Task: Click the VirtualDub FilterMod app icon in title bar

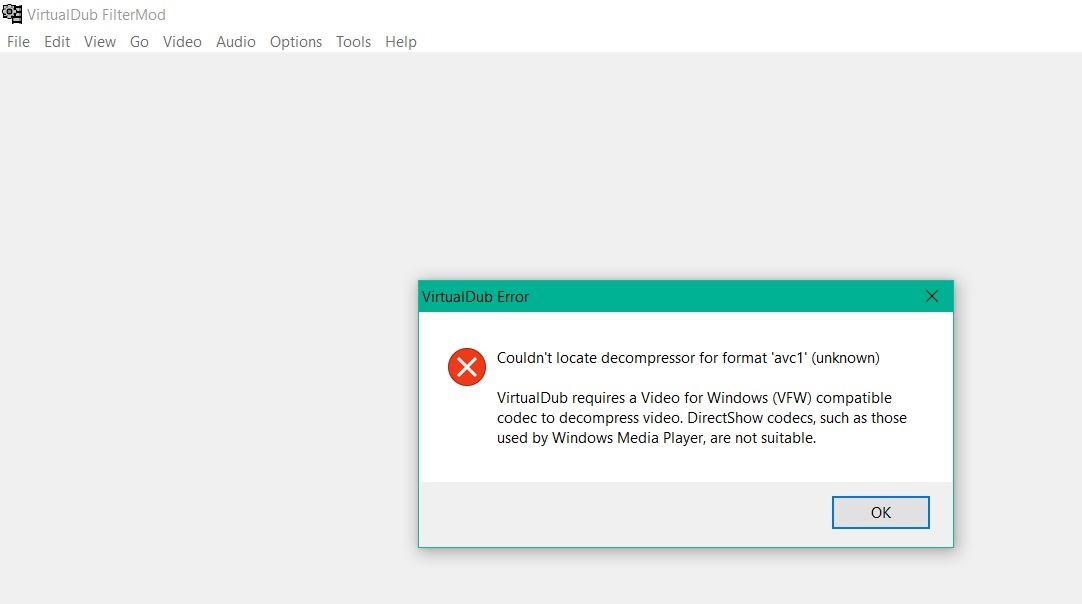Action: click(x=12, y=14)
